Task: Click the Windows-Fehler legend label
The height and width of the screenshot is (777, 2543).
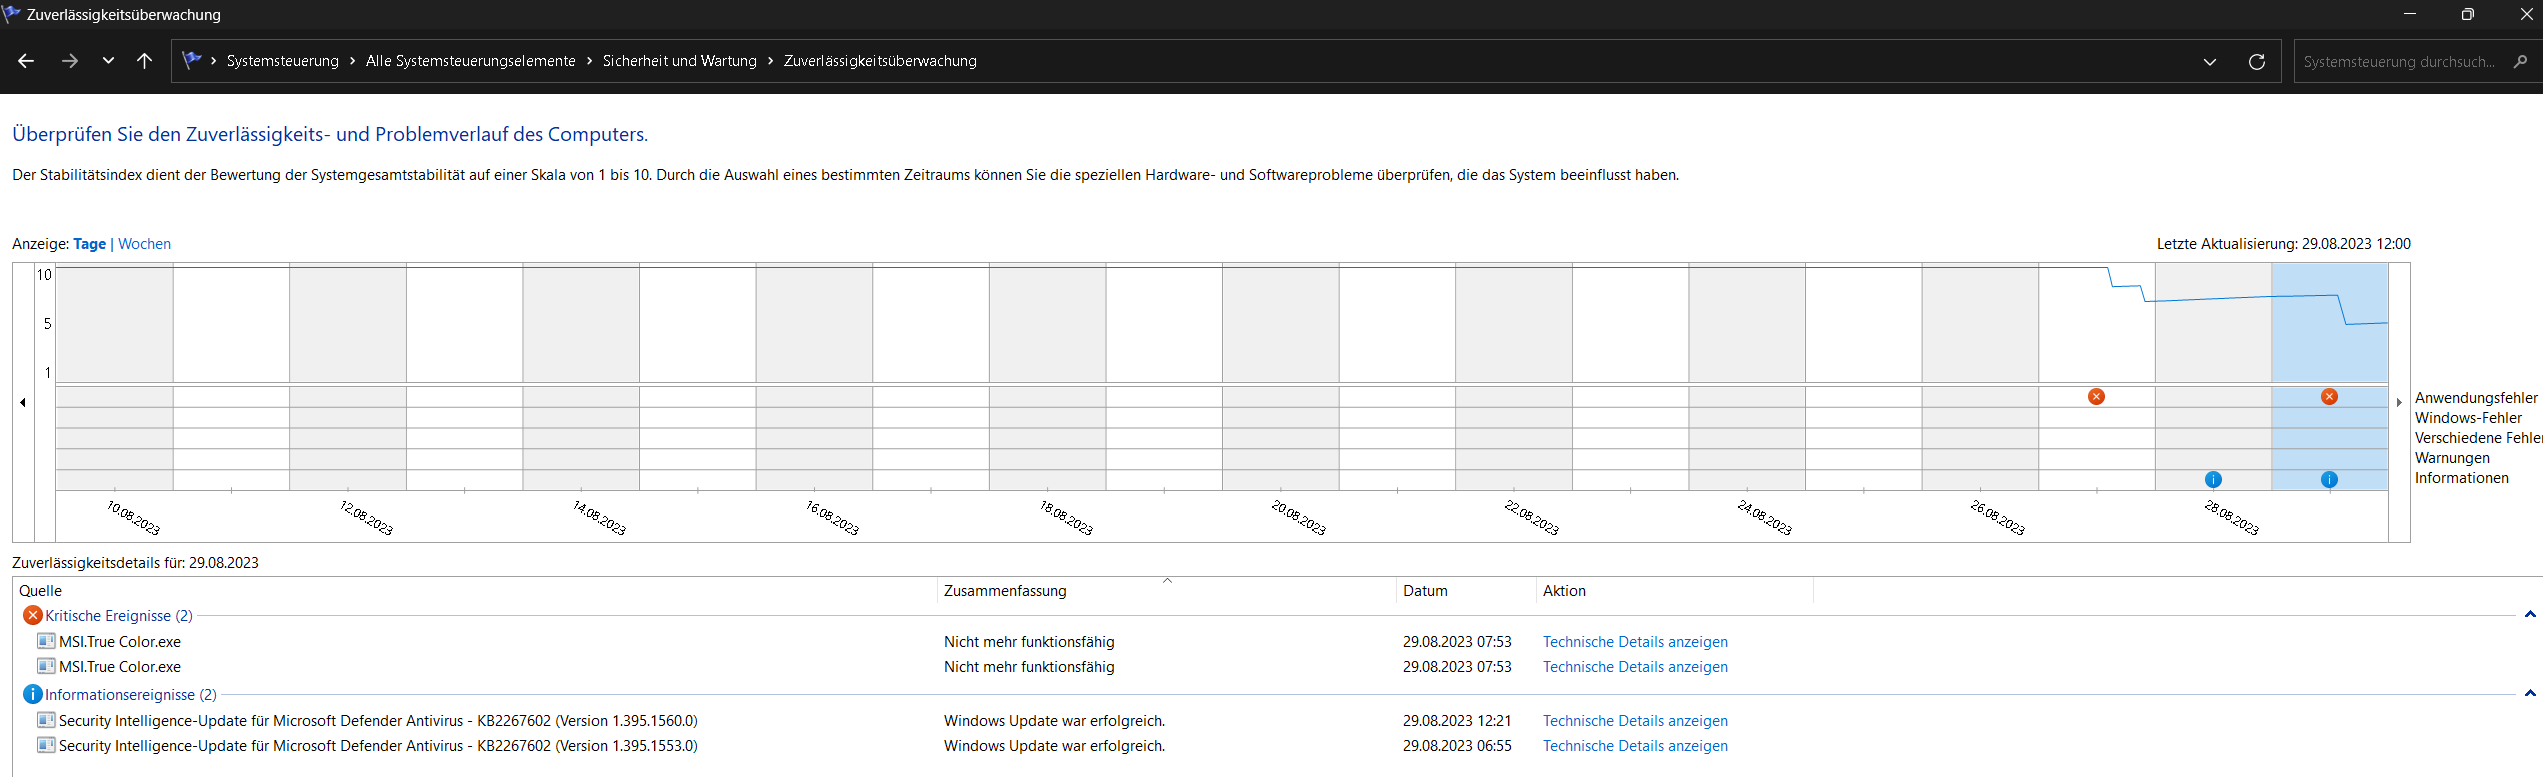Action: [x=2468, y=418]
